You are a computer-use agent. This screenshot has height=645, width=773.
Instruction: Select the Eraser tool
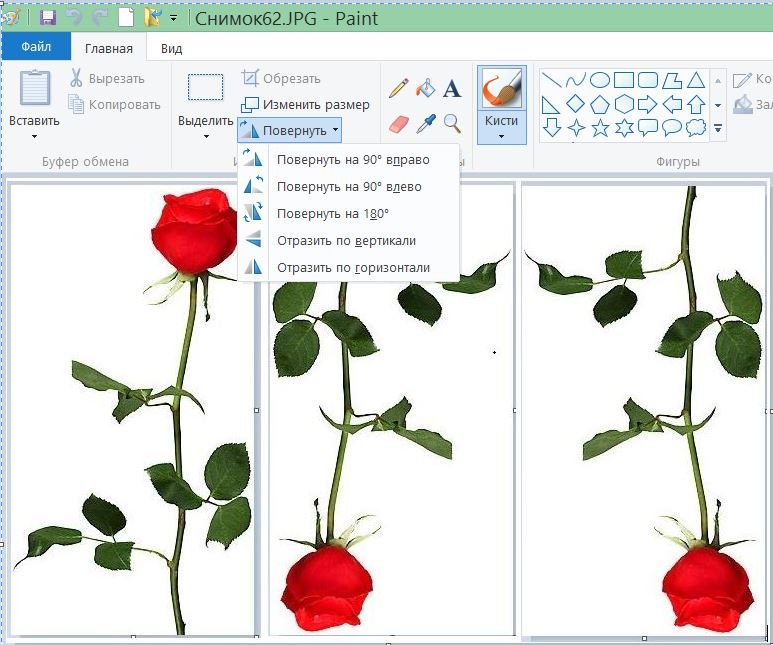[398, 123]
